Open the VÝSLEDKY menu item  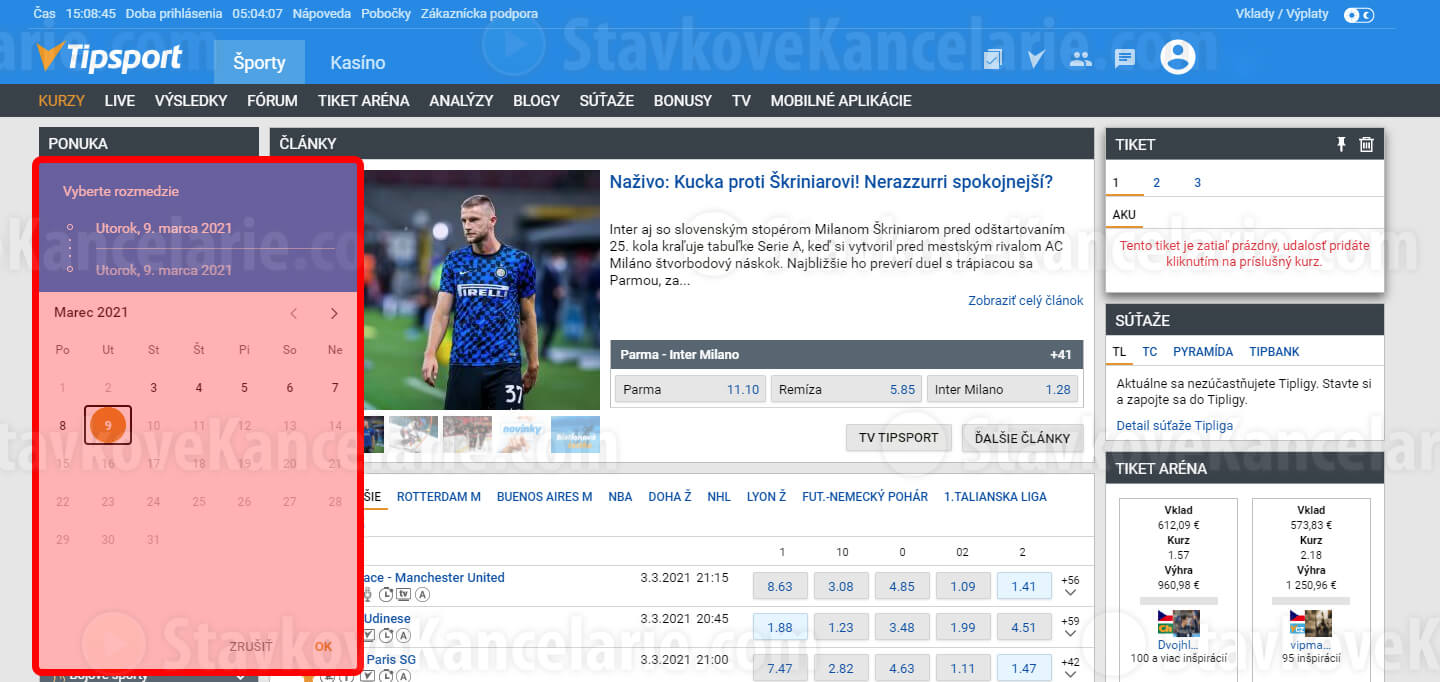click(191, 100)
